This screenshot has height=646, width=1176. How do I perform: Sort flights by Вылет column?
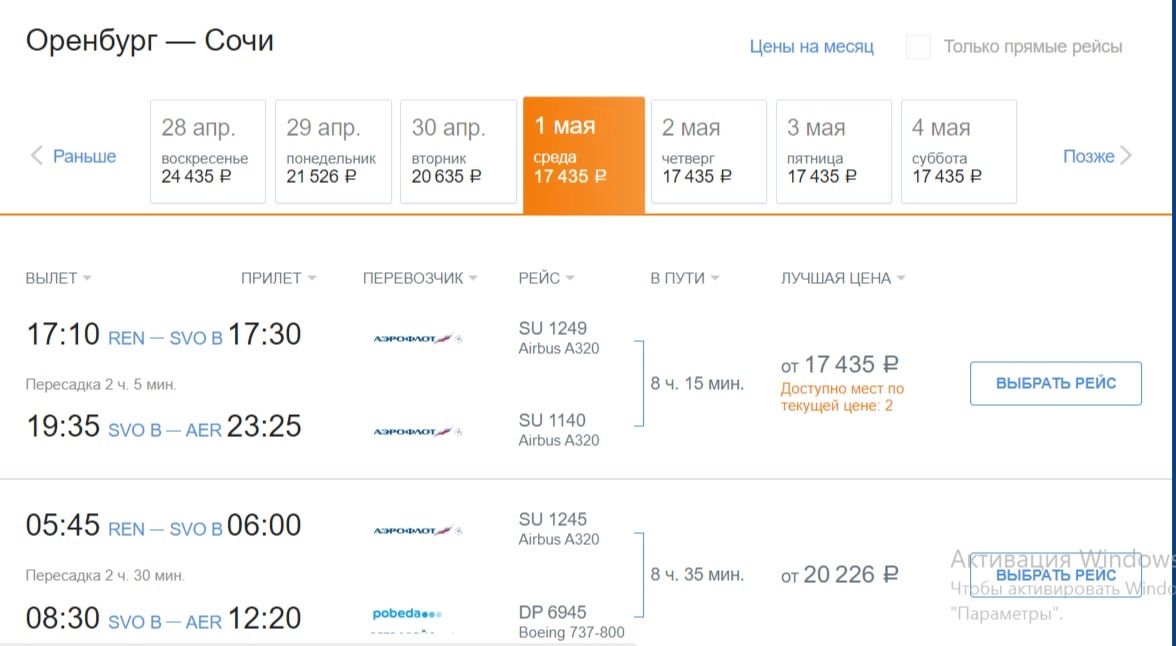58,278
